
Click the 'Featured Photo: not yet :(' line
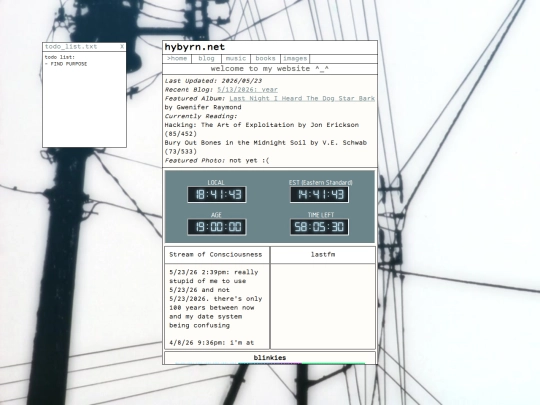coord(217,160)
